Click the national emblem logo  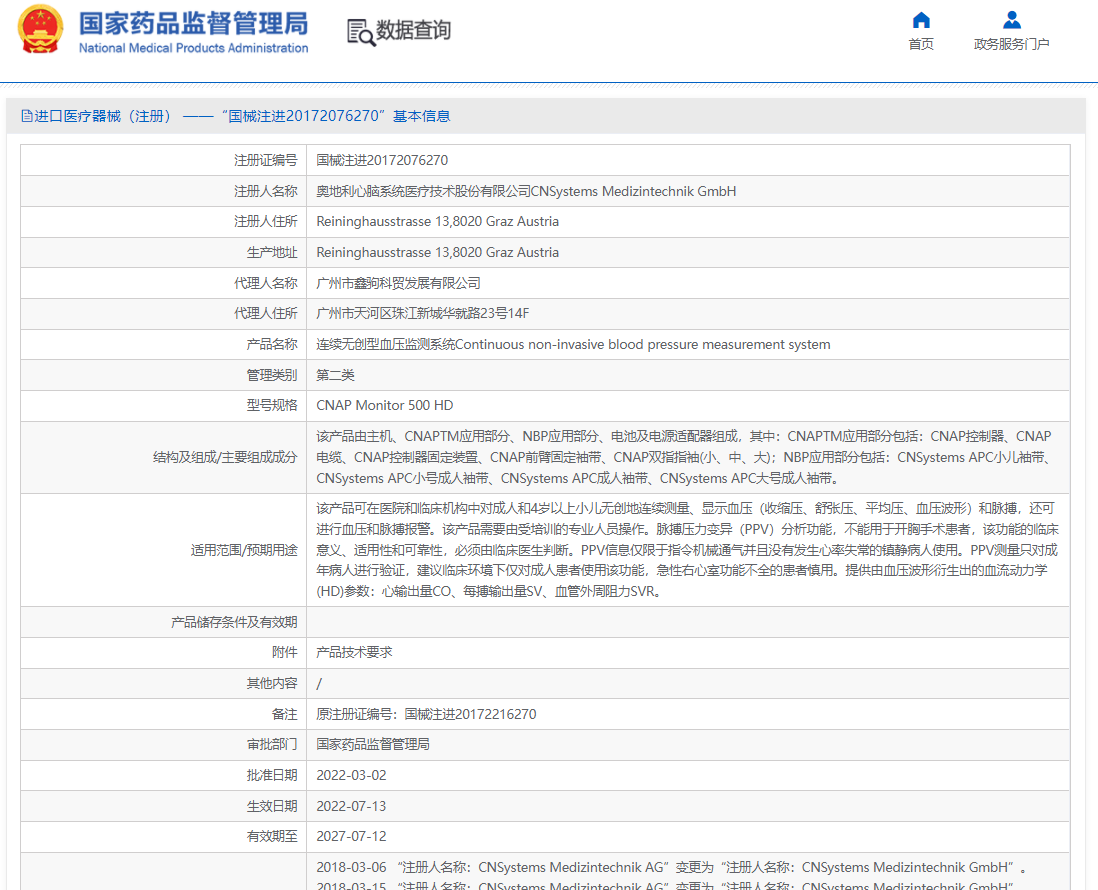(x=39, y=31)
